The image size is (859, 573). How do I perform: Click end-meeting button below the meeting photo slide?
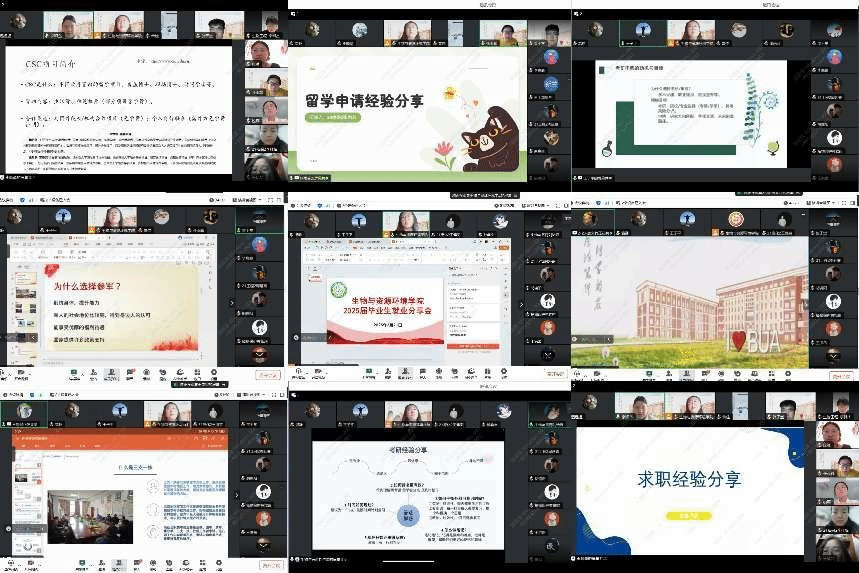(x=270, y=565)
